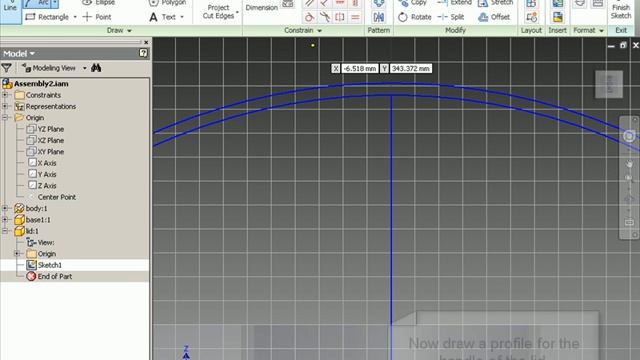Collapse the top Origin folder
The width and height of the screenshot is (640, 360).
pyautogui.click(x=5, y=118)
